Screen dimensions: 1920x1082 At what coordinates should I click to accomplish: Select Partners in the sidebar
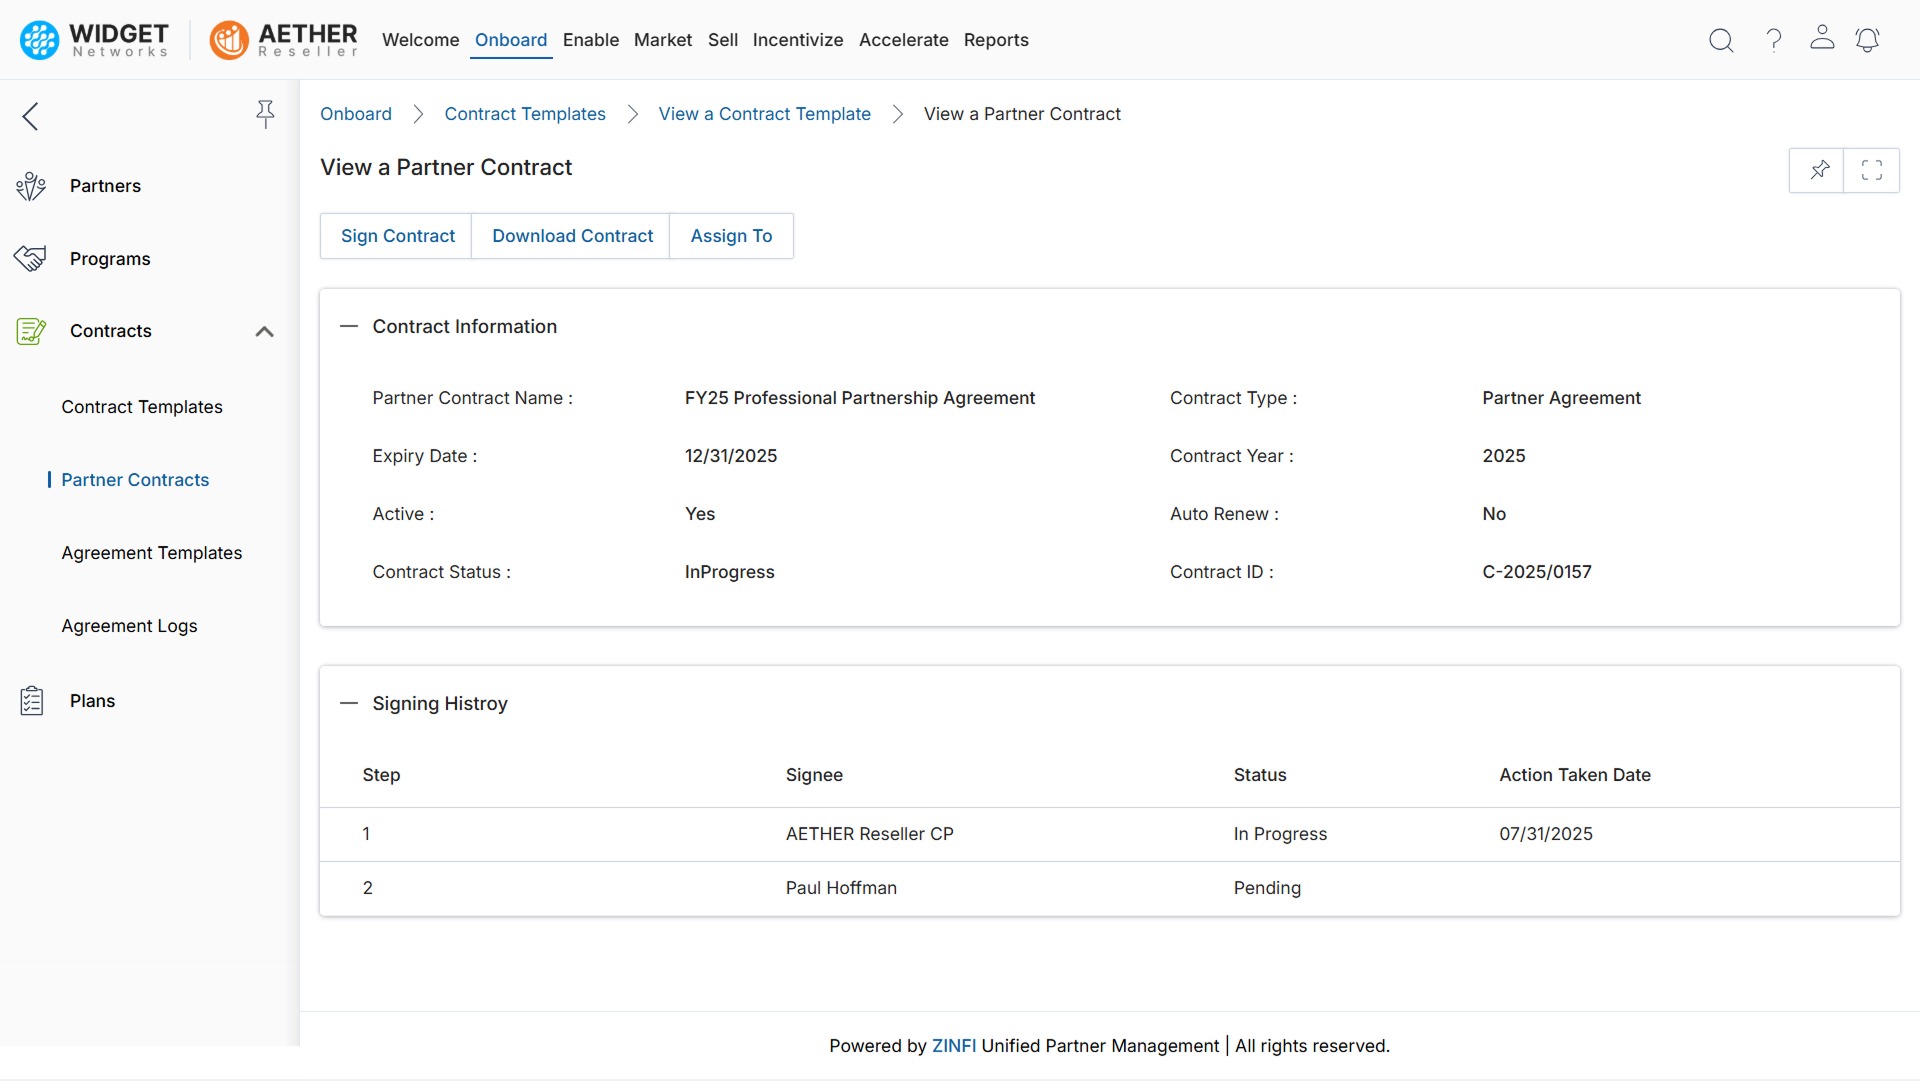point(106,185)
